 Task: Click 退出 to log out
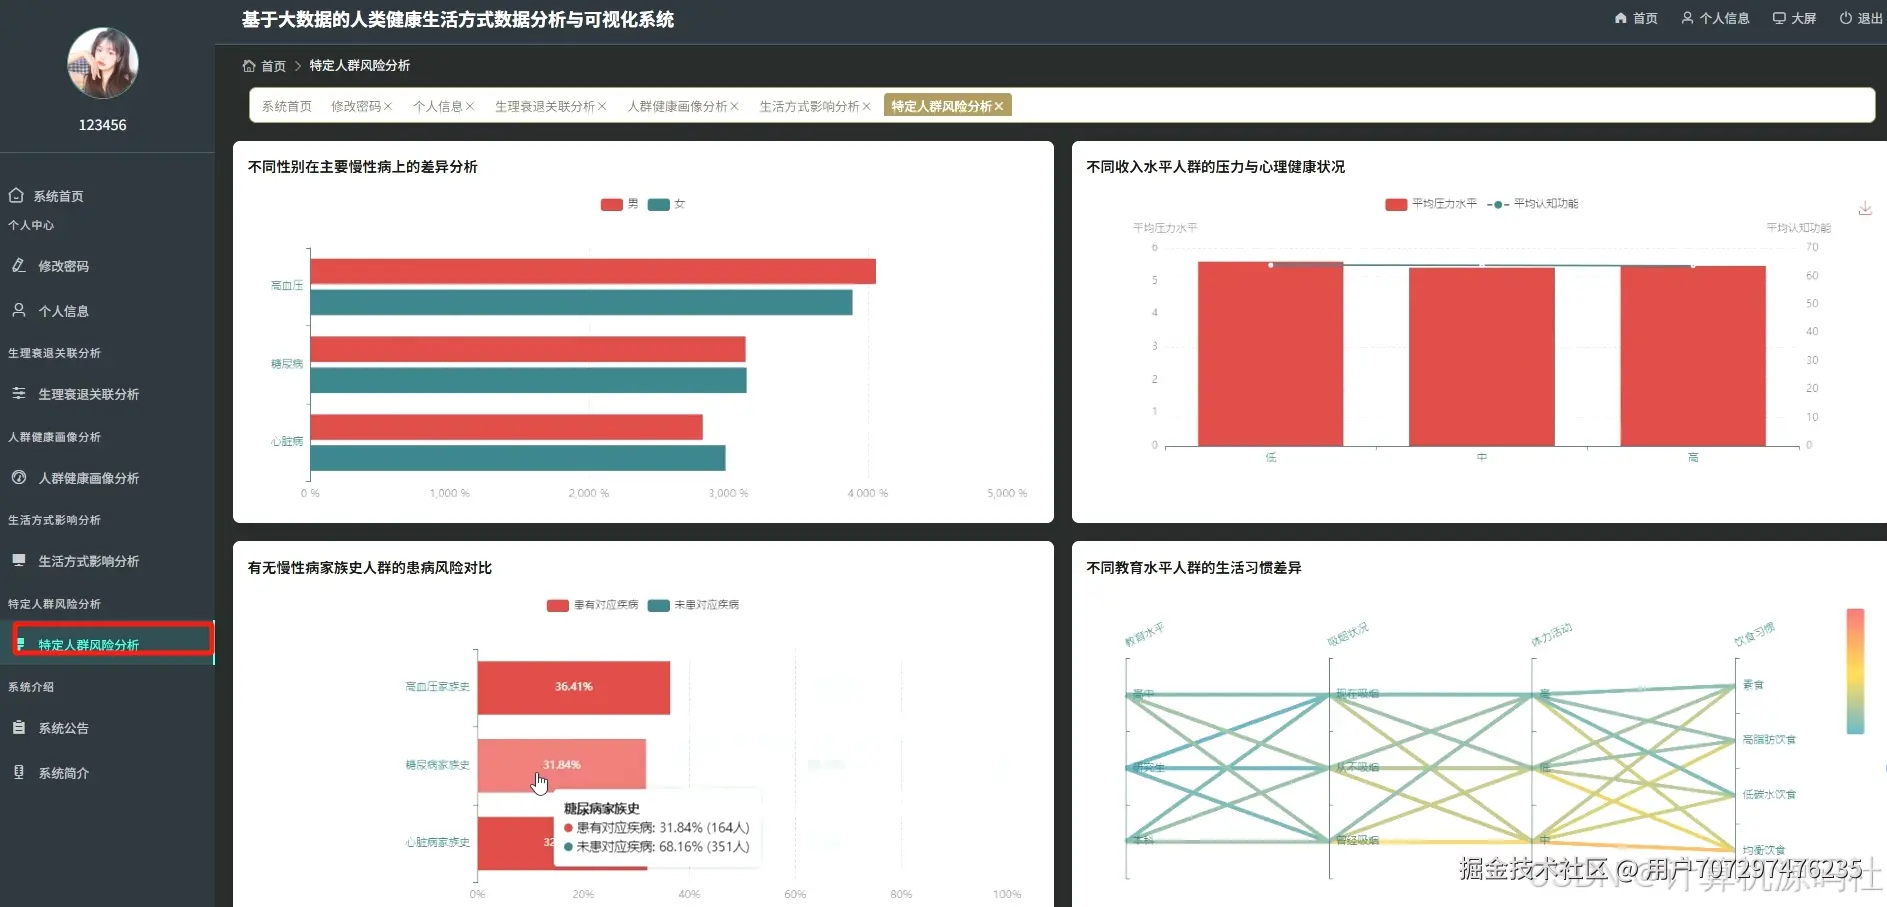(x=1861, y=18)
